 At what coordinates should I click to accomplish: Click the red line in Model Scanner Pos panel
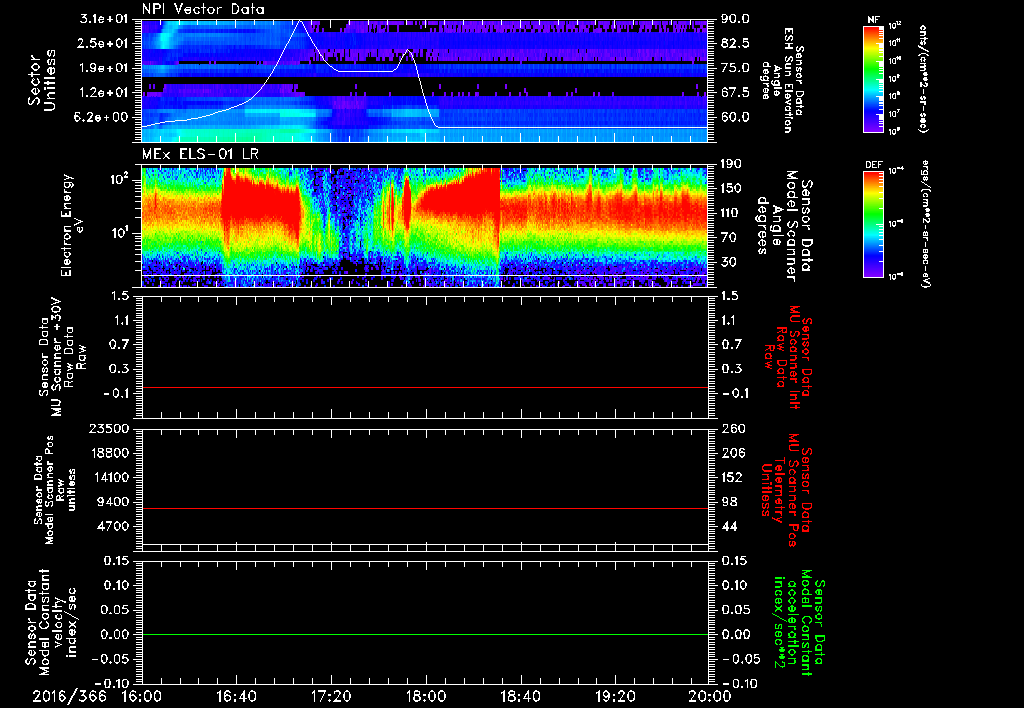[x=424, y=508]
